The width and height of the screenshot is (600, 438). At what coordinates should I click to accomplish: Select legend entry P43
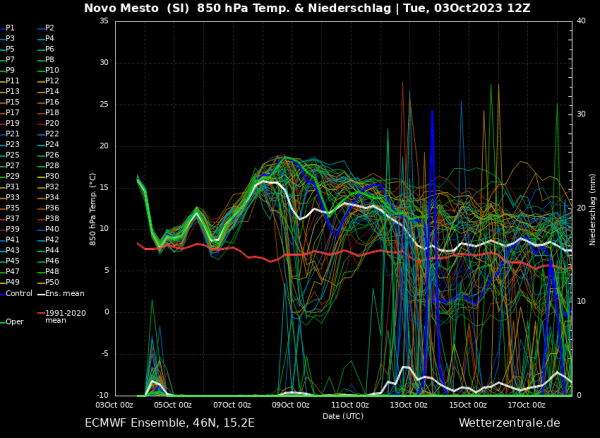click(x=12, y=251)
